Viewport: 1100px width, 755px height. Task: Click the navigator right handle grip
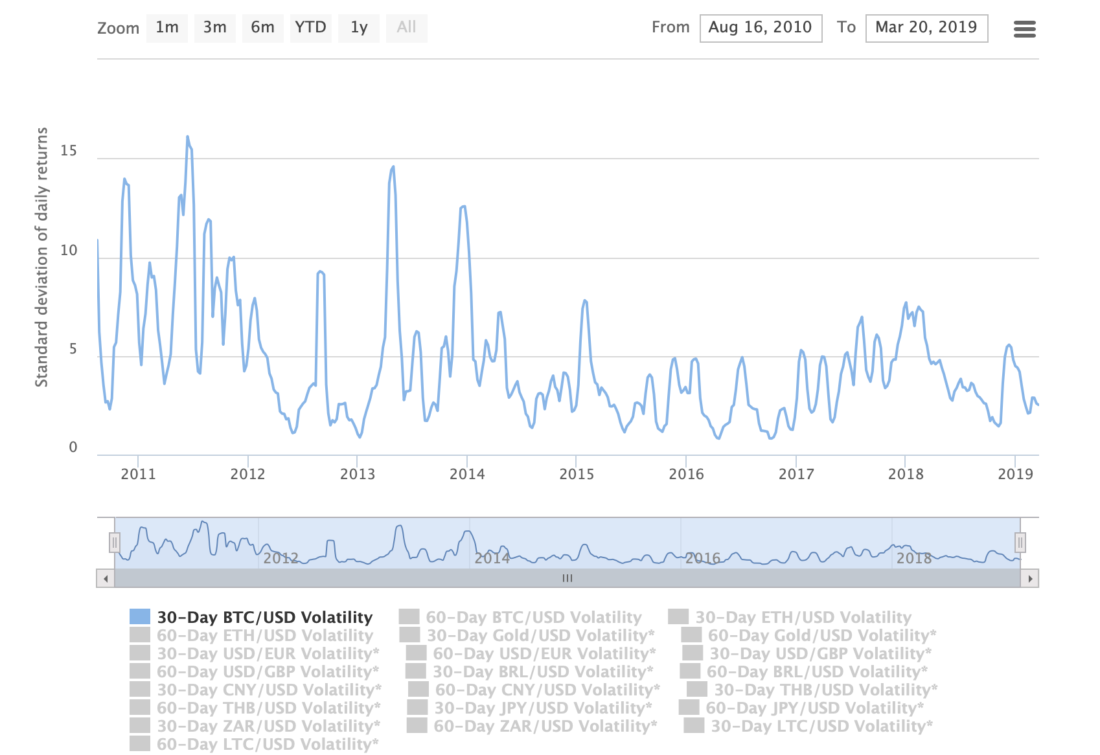coord(1020,542)
